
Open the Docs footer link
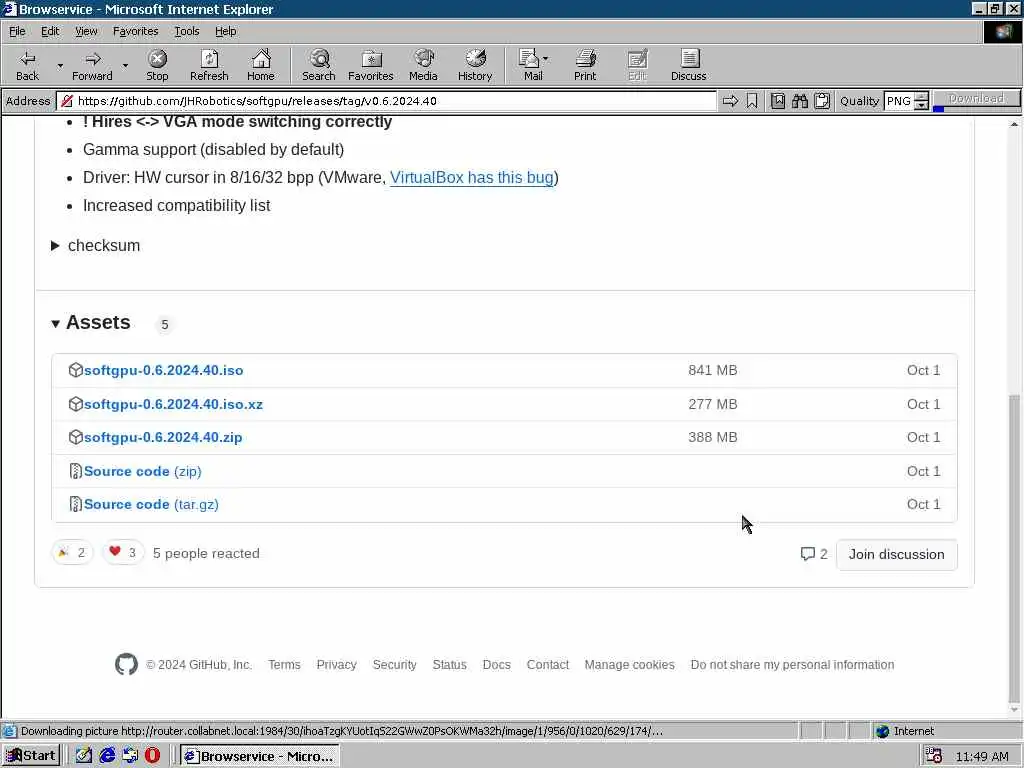coord(496,664)
